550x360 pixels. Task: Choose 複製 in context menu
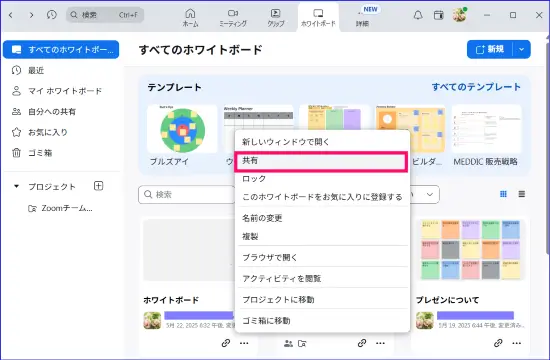(x=323, y=236)
